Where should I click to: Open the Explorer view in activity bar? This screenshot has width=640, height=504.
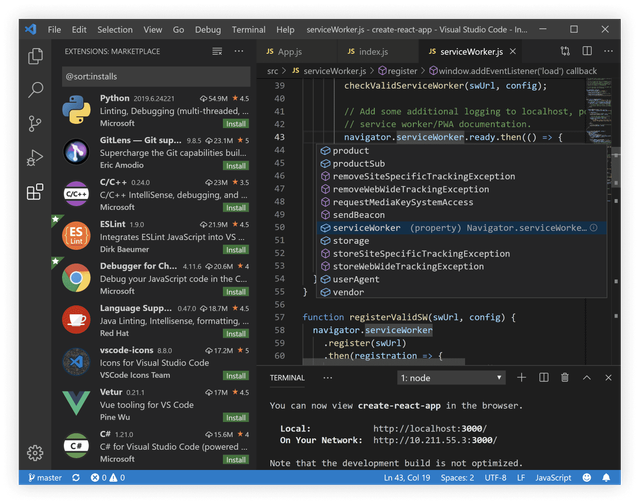[x=35, y=56]
